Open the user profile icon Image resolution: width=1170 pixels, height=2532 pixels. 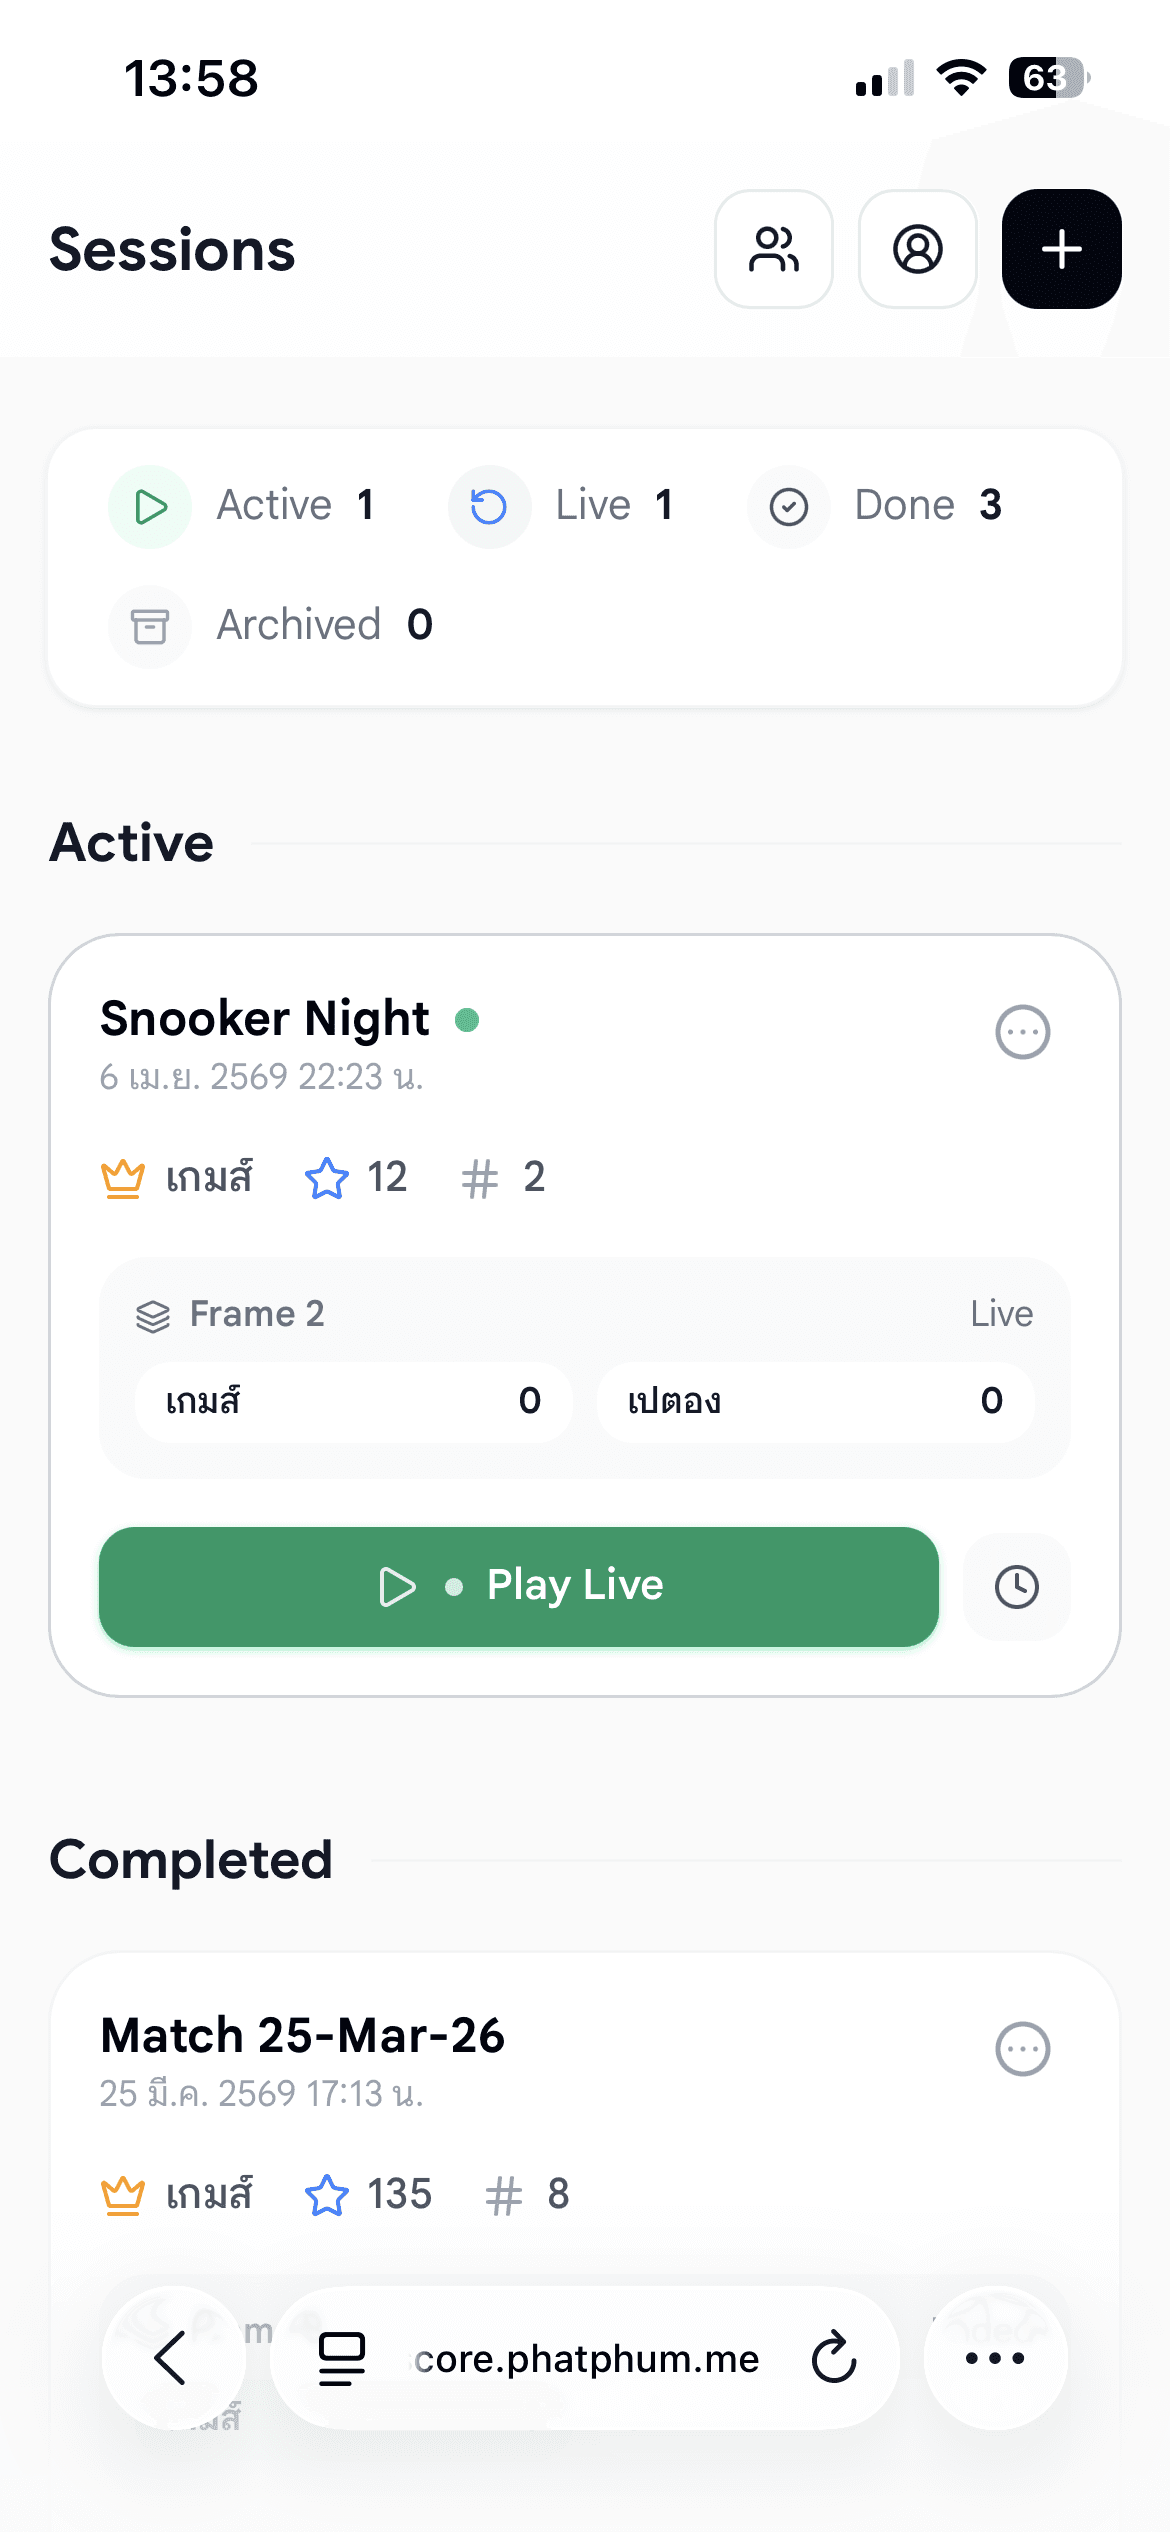[x=917, y=249]
